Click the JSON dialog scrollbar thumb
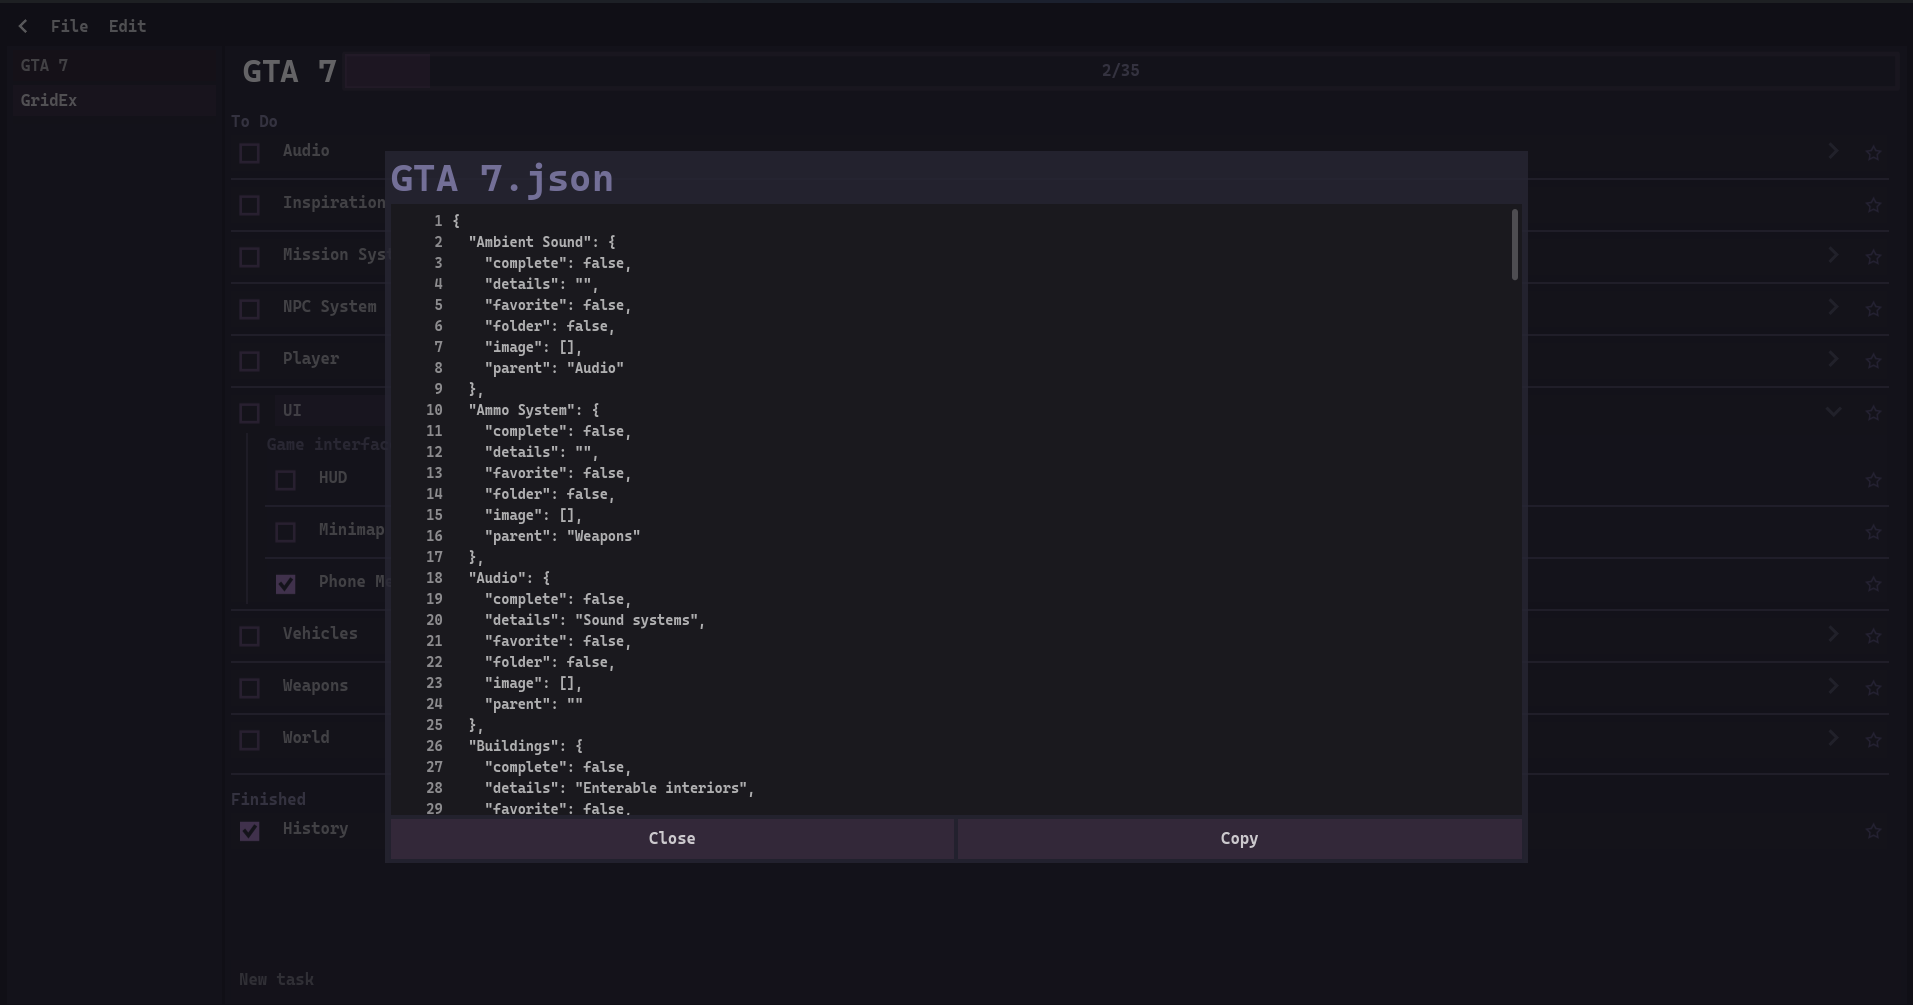 pos(1515,245)
